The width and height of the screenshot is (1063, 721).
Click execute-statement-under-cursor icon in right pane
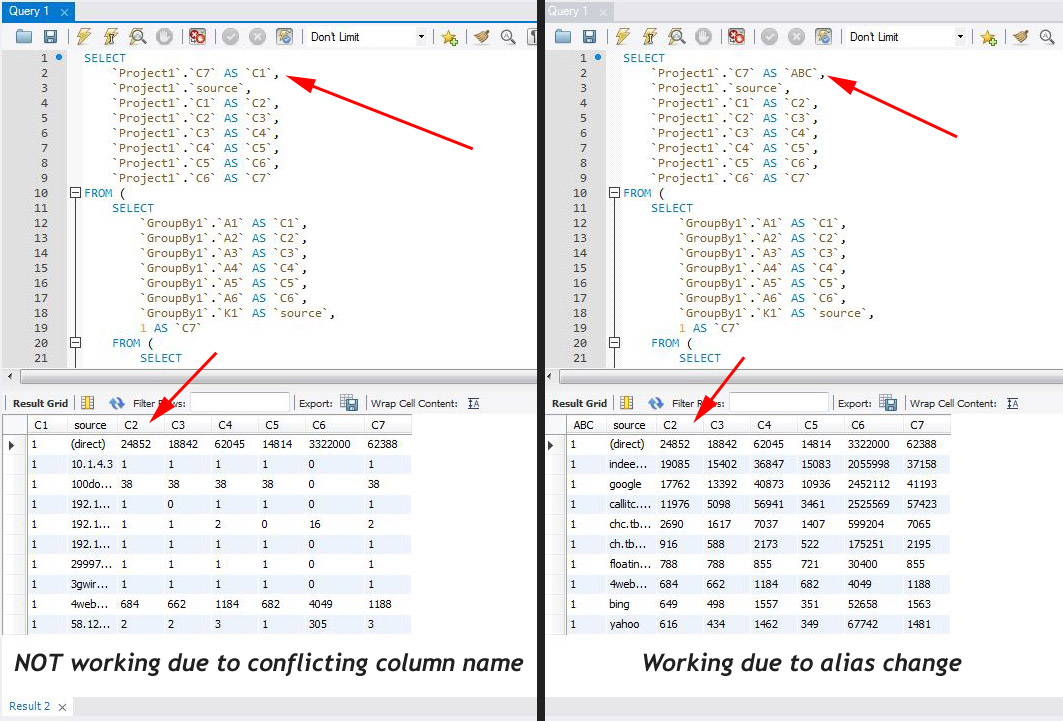(649, 37)
